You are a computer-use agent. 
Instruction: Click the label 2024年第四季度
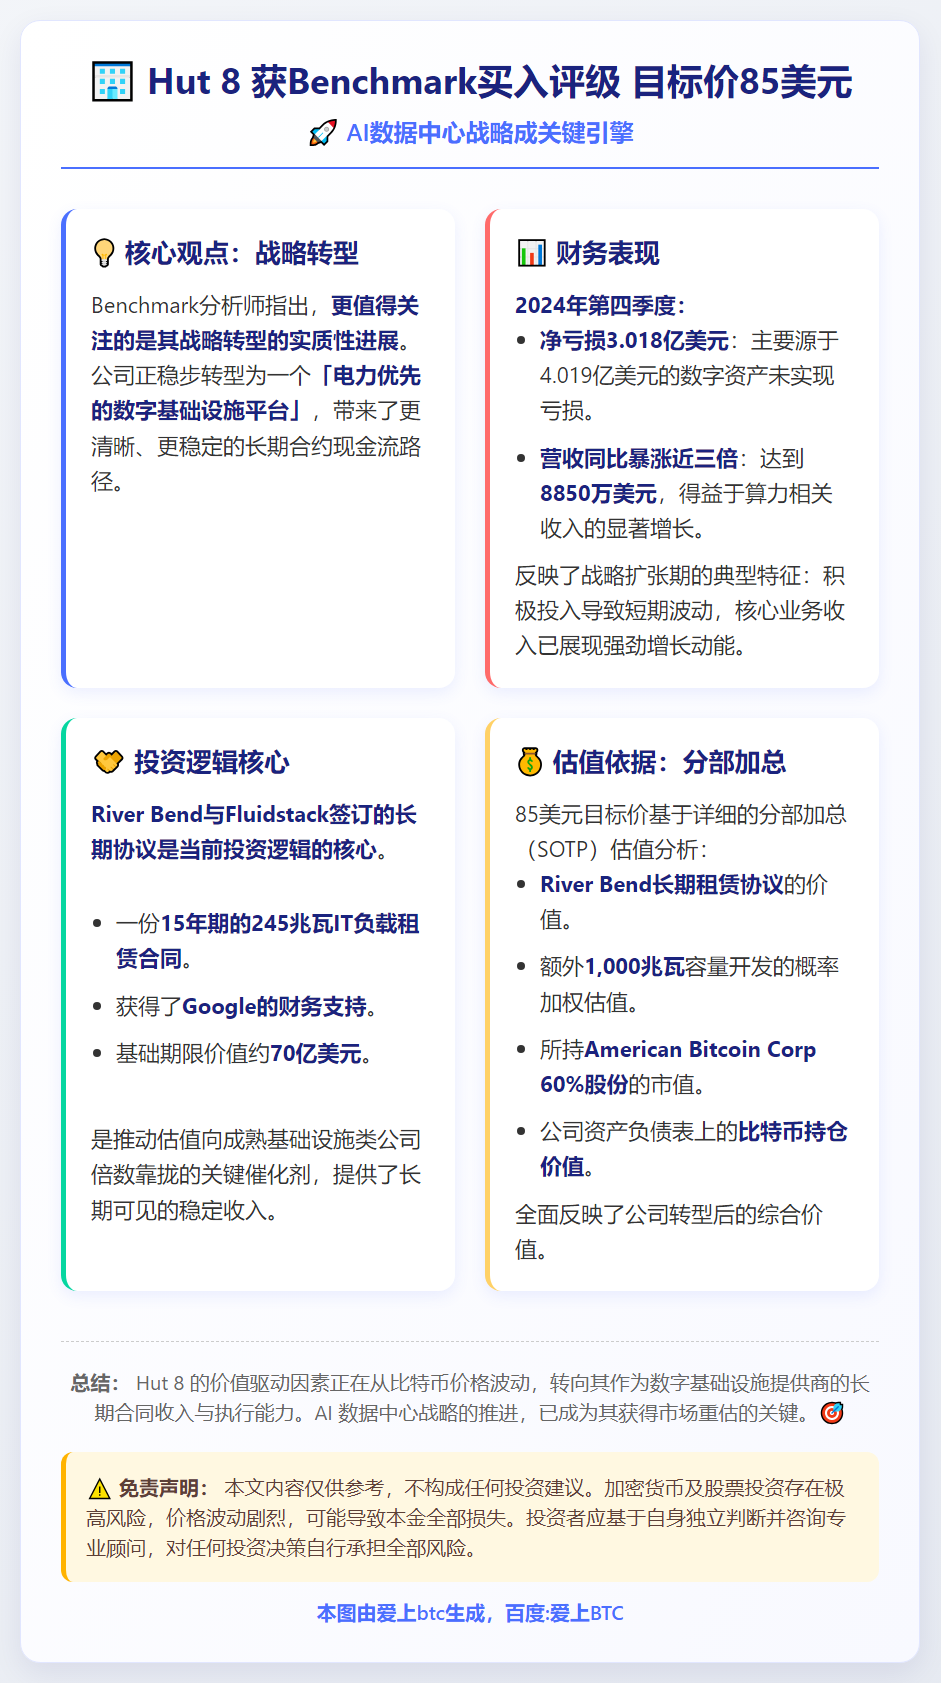(600, 305)
